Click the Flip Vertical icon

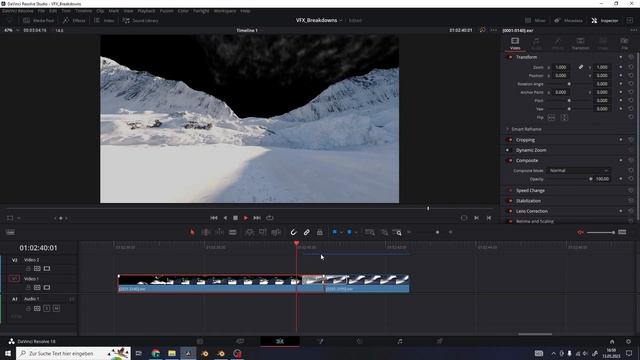pos(564,118)
